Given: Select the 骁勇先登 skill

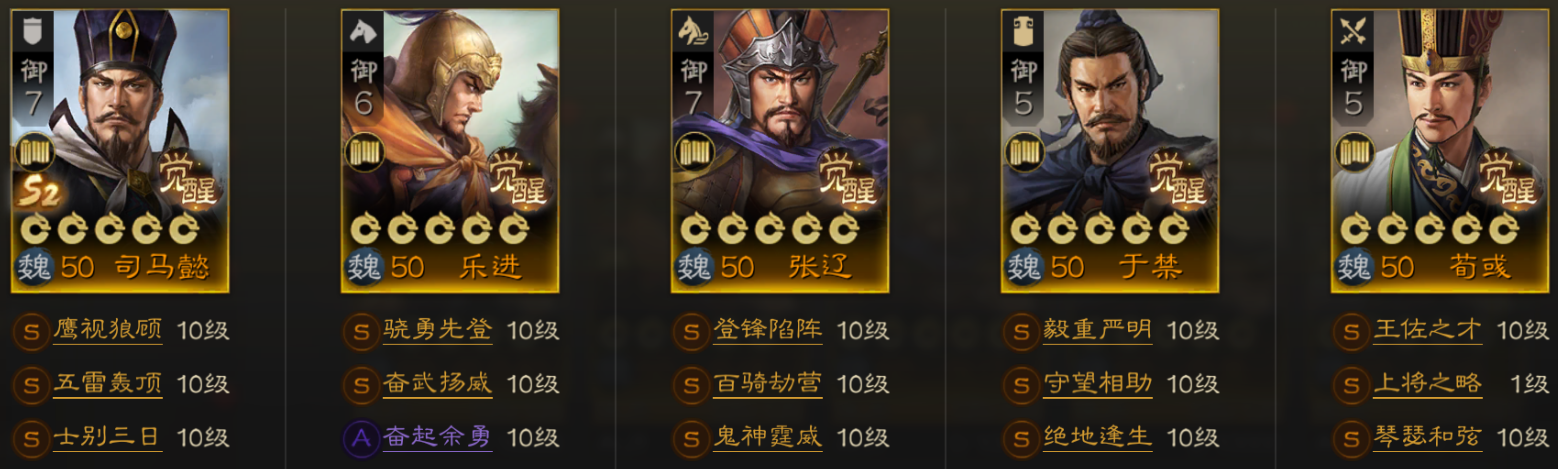Looking at the screenshot, I should pos(437,331).
